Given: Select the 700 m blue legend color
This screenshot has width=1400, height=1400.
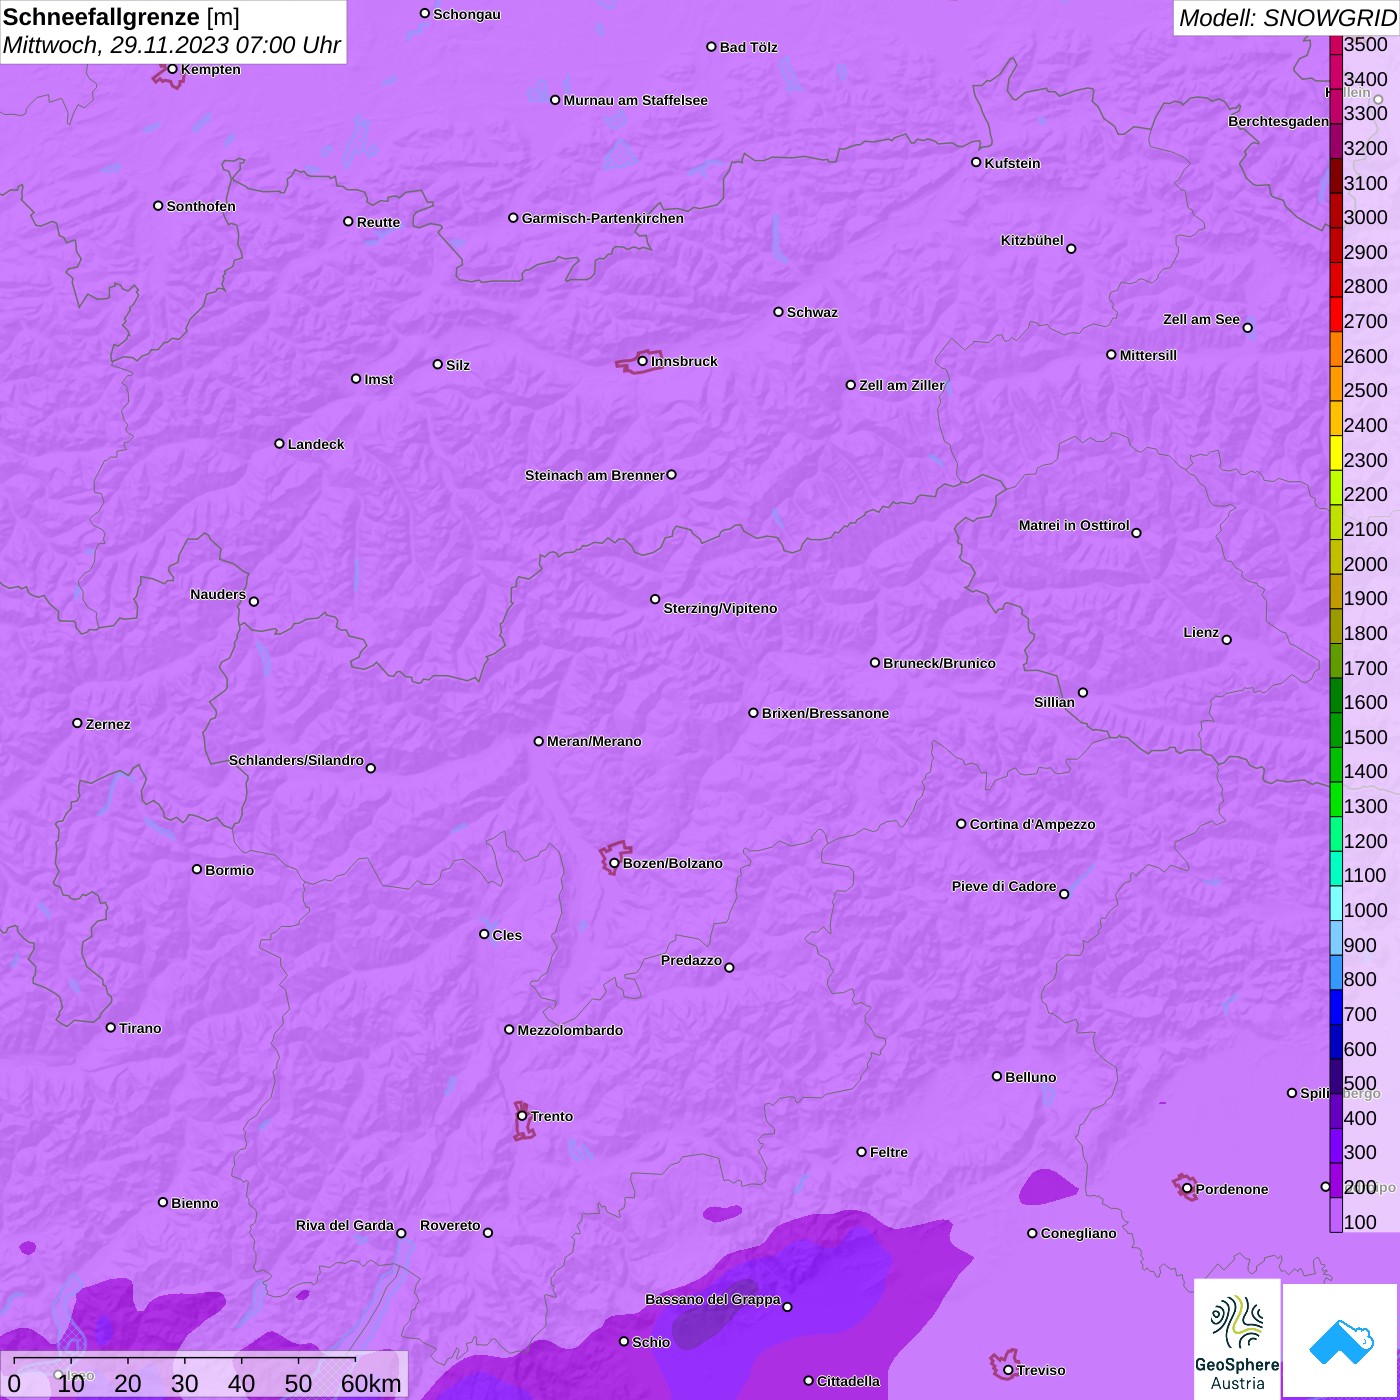Looking at the screenshot, I should 1336,1006.
